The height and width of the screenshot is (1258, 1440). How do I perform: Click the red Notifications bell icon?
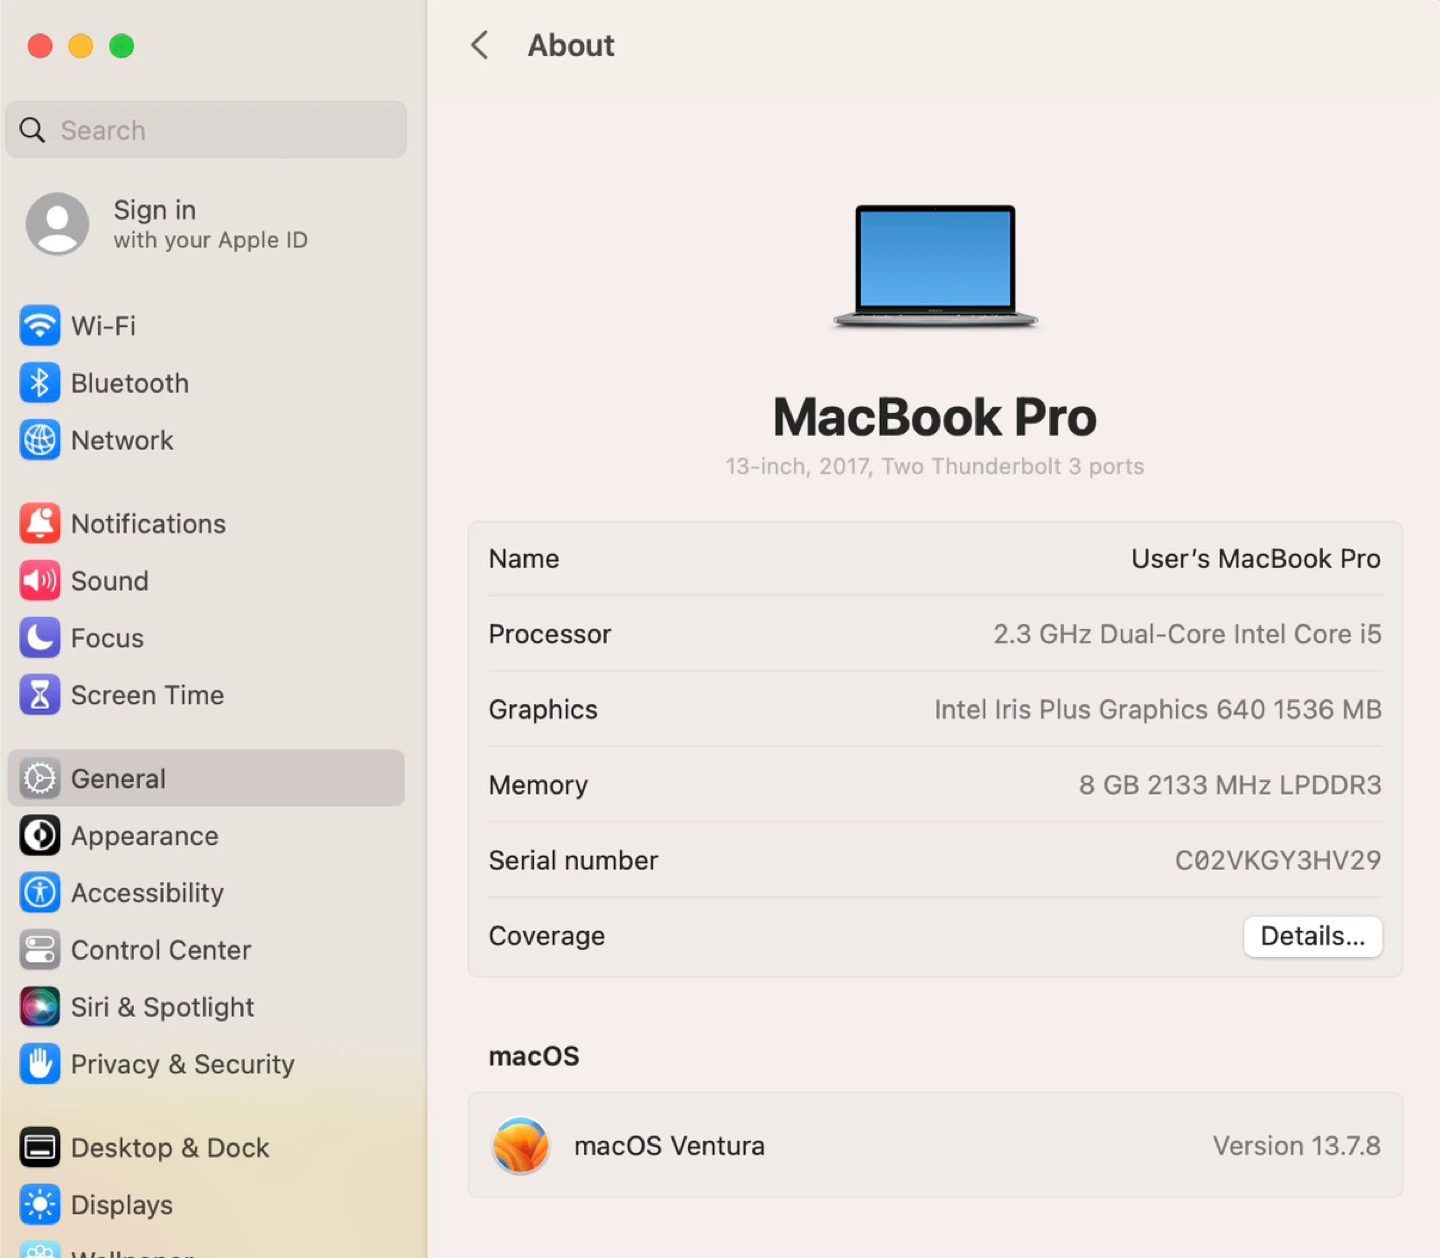tap(40, 524)
